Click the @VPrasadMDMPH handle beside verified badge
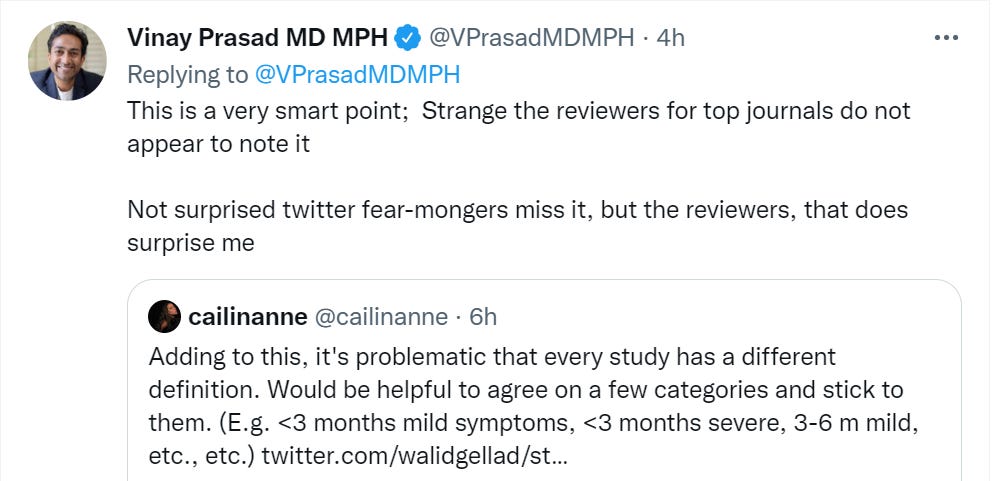The image size is (994, 481). (531, 38)
